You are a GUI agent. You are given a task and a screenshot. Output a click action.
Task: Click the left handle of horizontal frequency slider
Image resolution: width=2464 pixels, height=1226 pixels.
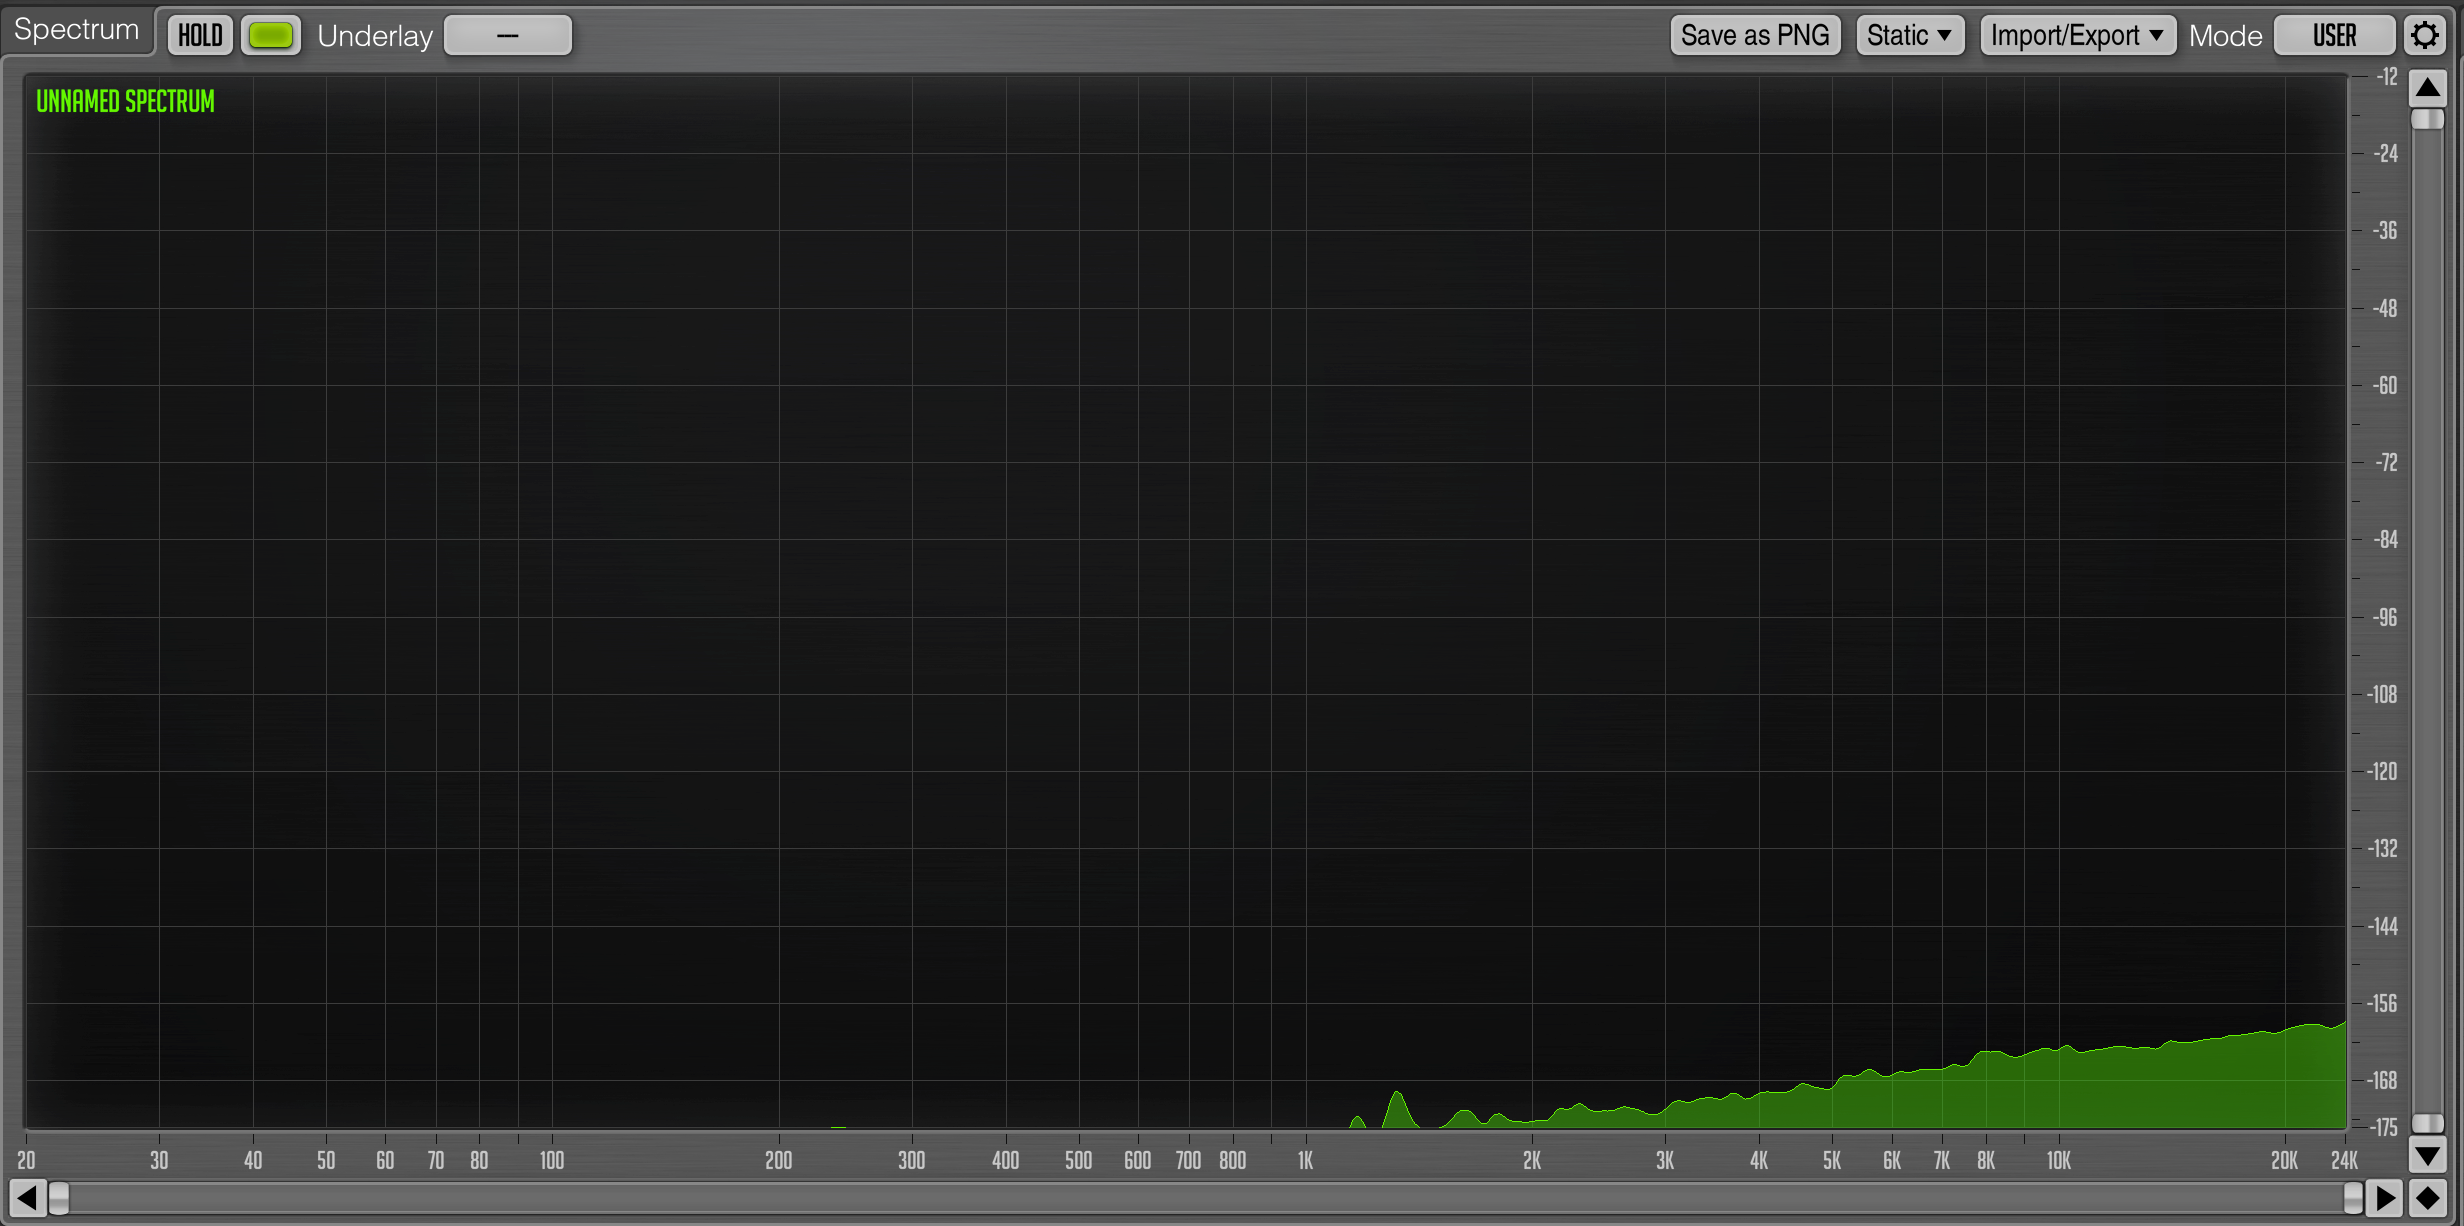coord(60,1197)
